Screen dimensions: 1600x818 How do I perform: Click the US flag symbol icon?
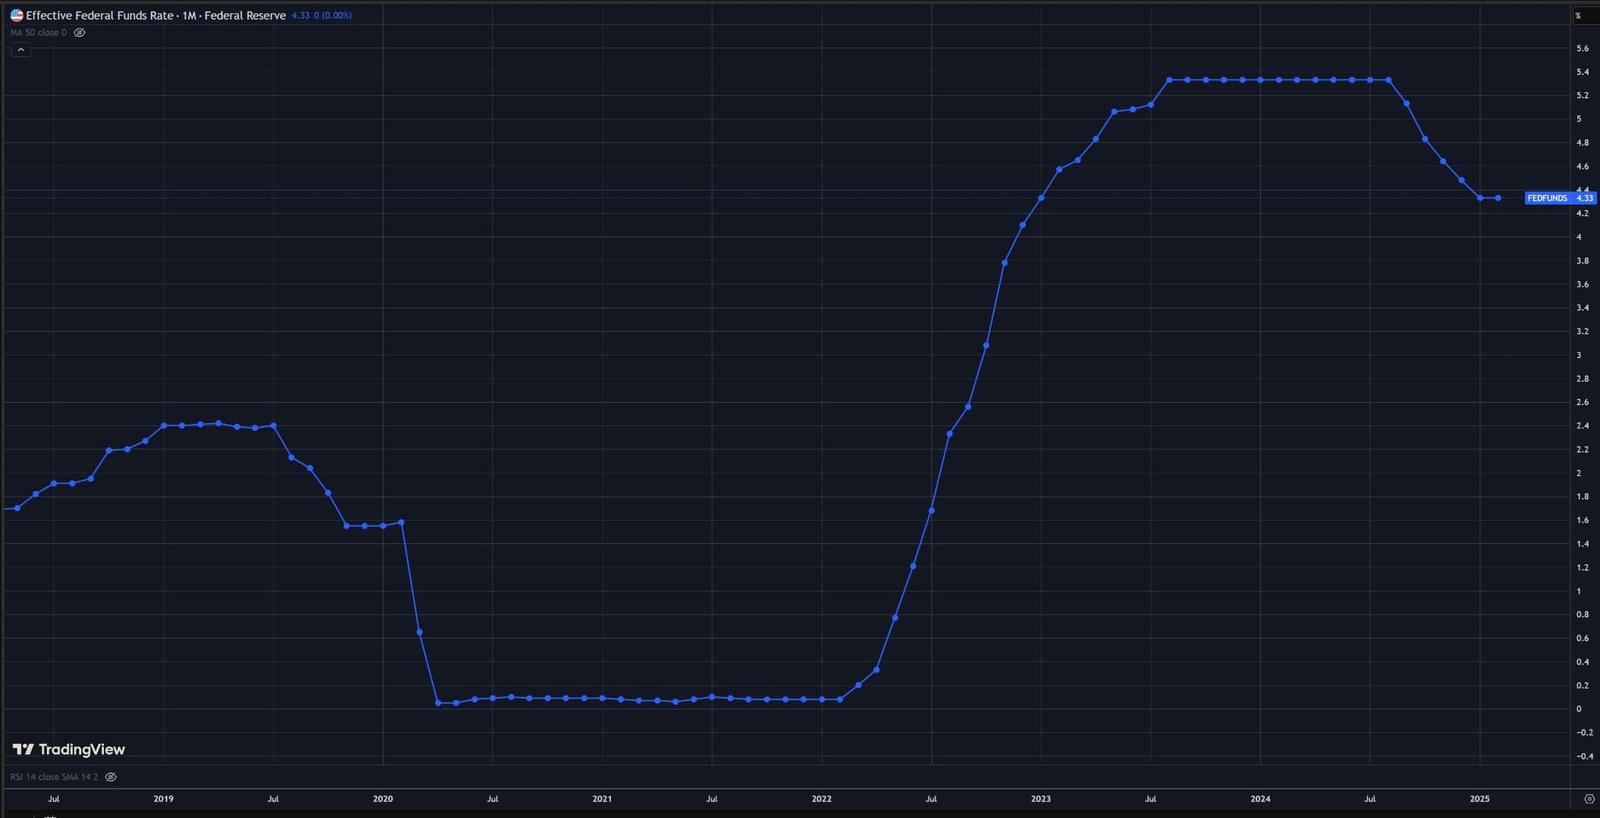point(16,15)
